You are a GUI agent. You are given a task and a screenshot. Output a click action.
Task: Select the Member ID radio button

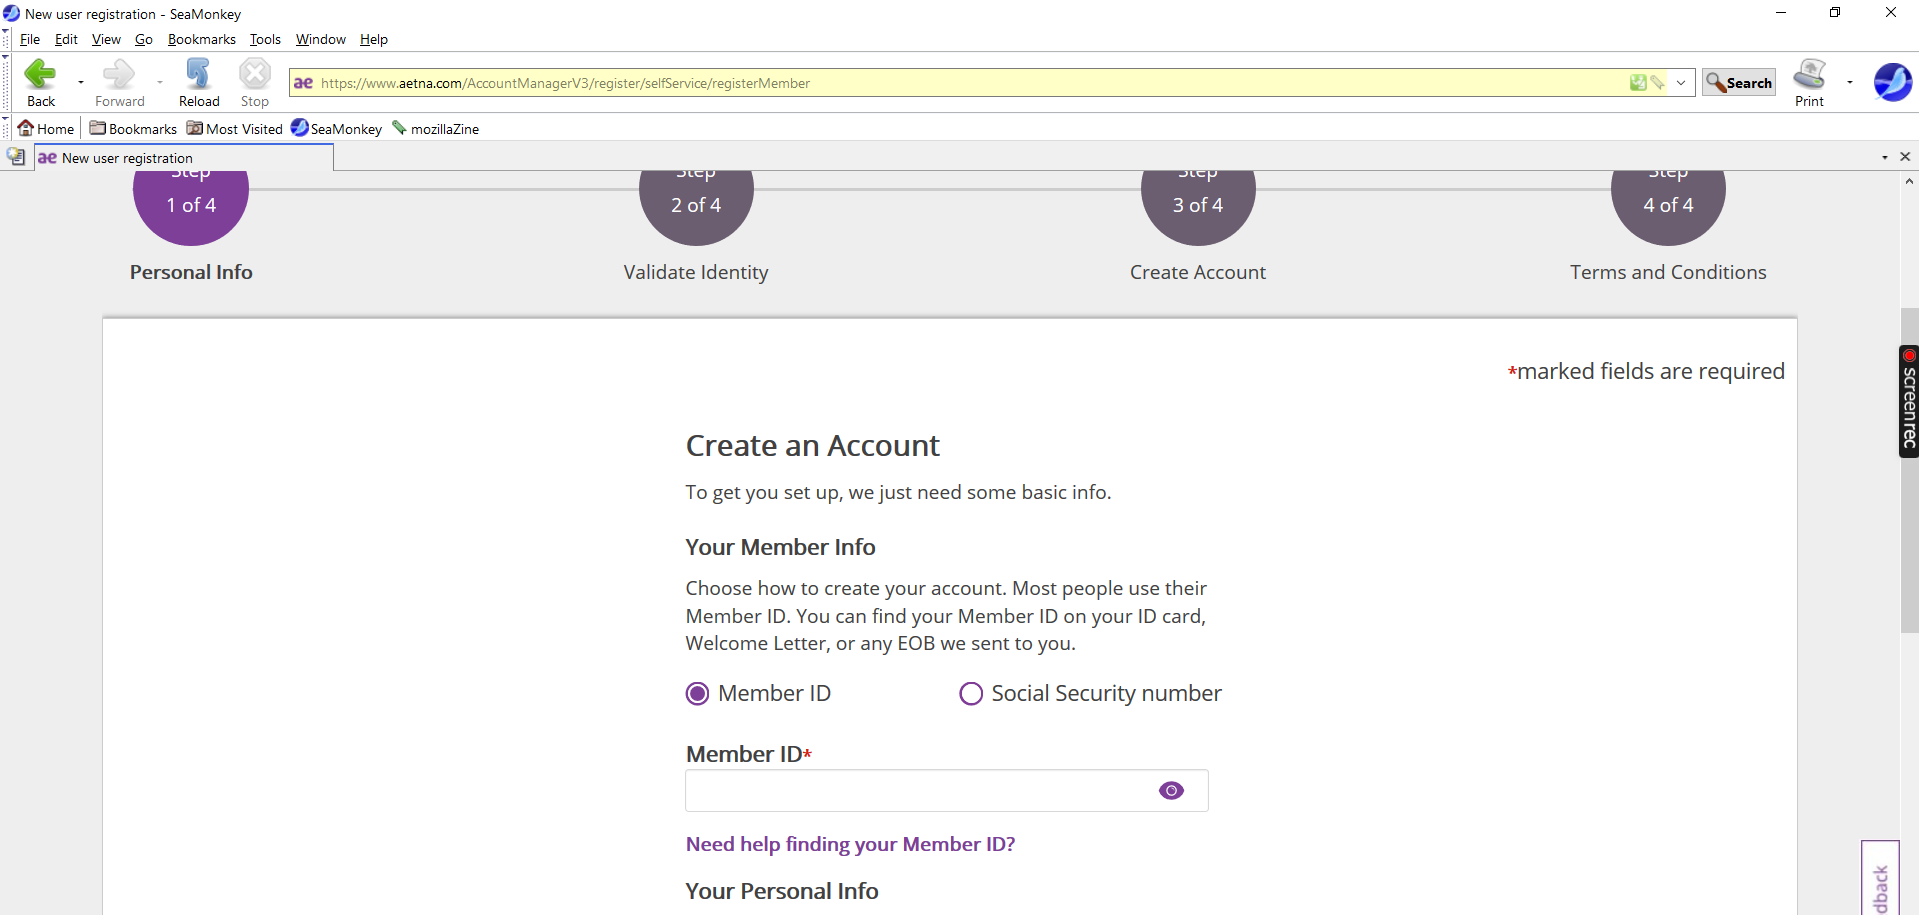pos(697,693)
